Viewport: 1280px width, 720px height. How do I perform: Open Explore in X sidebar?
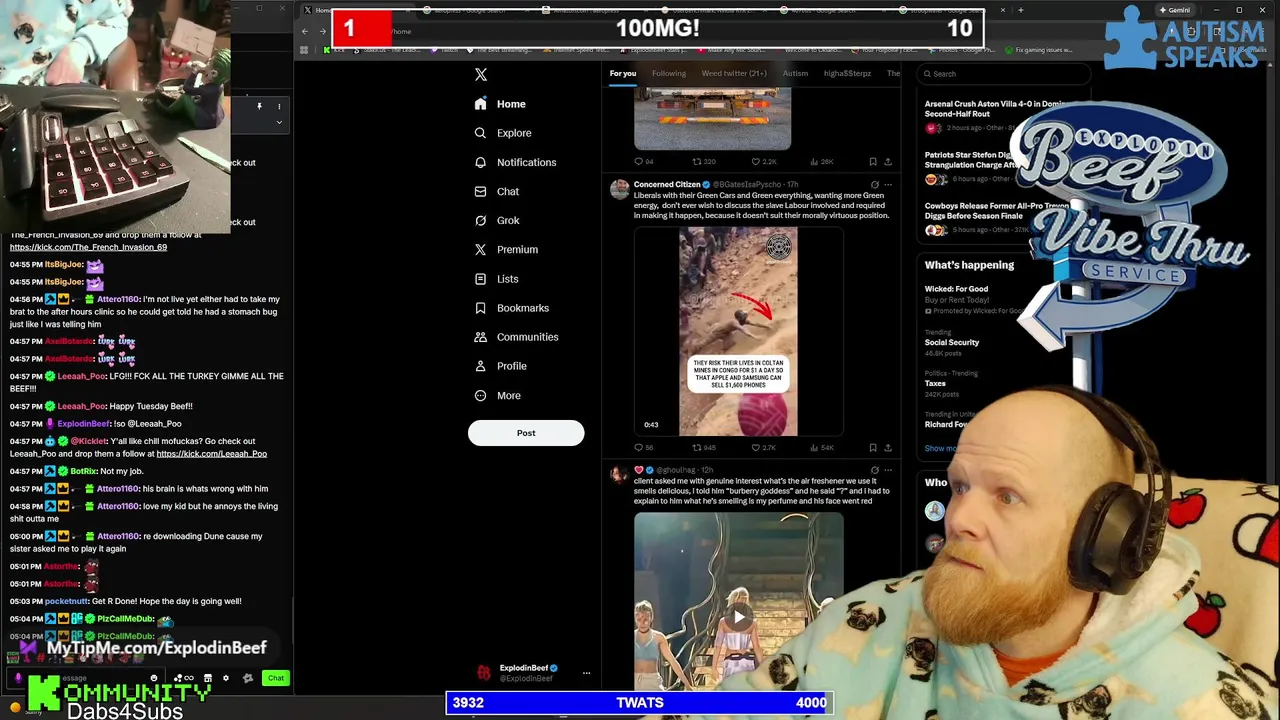pos(502,133)
